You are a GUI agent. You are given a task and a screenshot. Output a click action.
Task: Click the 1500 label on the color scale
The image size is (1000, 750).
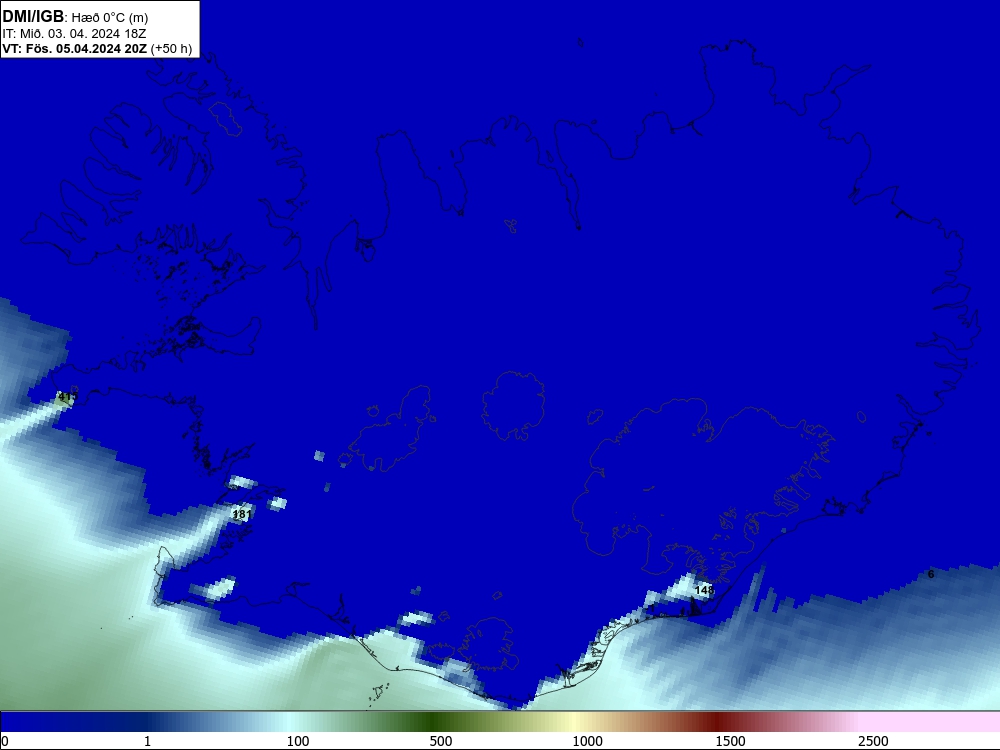tap(730, 741)
